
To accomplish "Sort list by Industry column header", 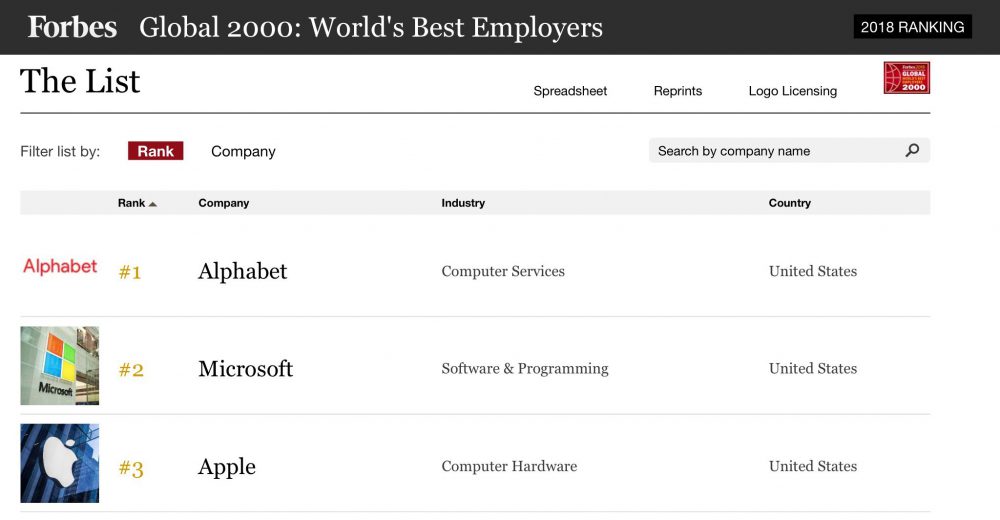I will pos(463,203).
